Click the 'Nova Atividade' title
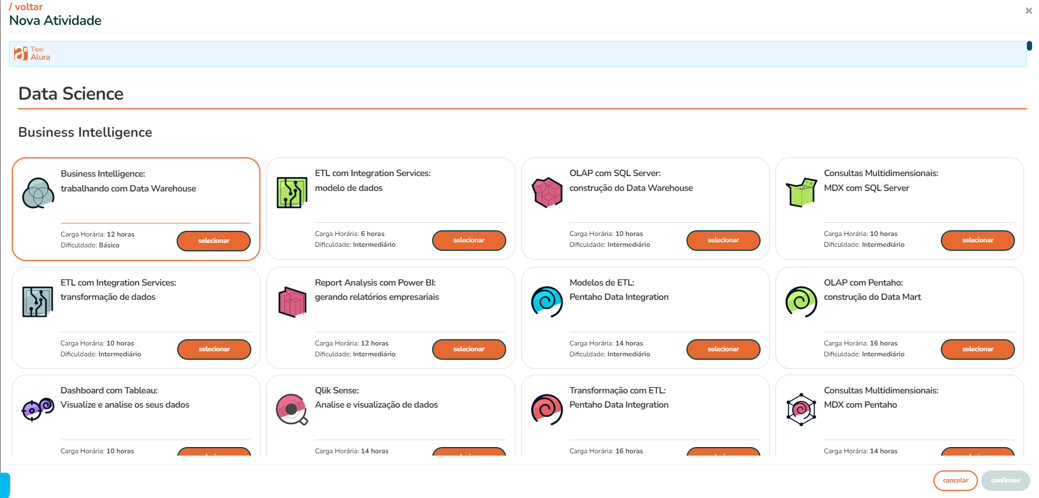Screen dimensions: 1039x498 tap(55, 21)
